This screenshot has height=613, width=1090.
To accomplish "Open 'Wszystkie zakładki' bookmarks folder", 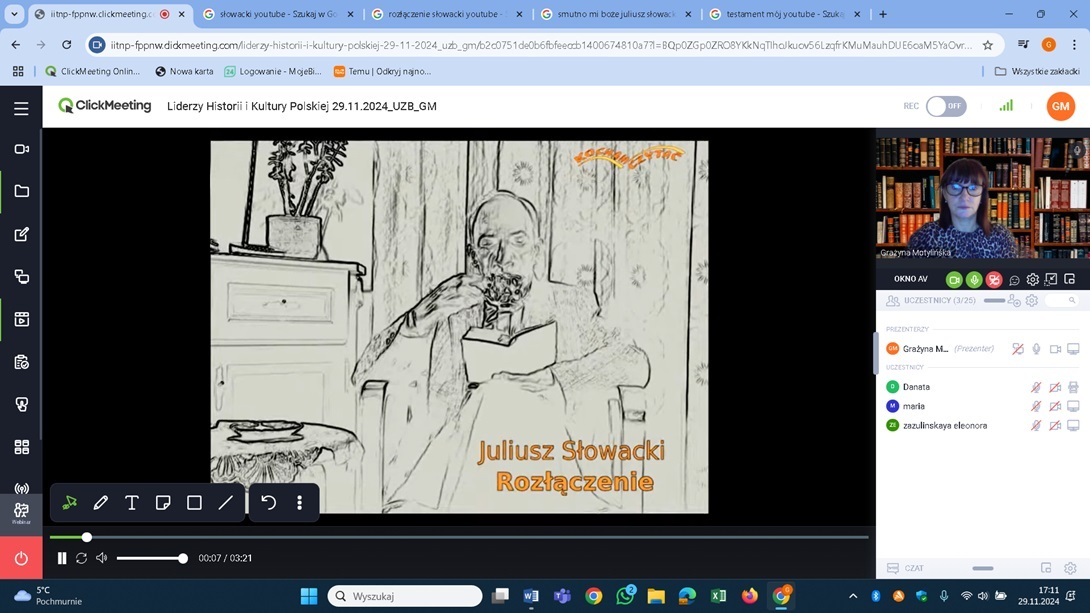I will [1037, 71].
